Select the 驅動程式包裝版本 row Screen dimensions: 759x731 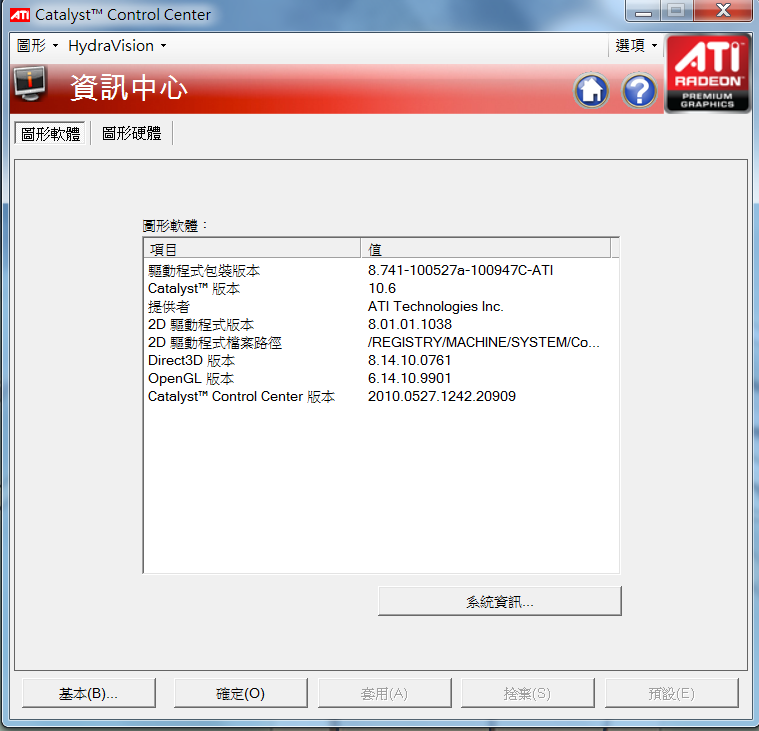(381, 271)
